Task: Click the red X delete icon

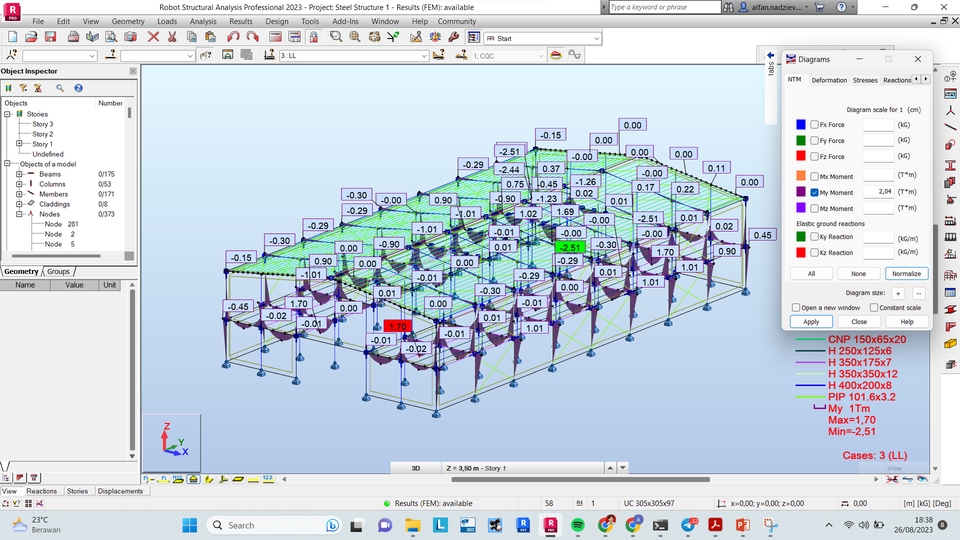Action: coord(153,37)
